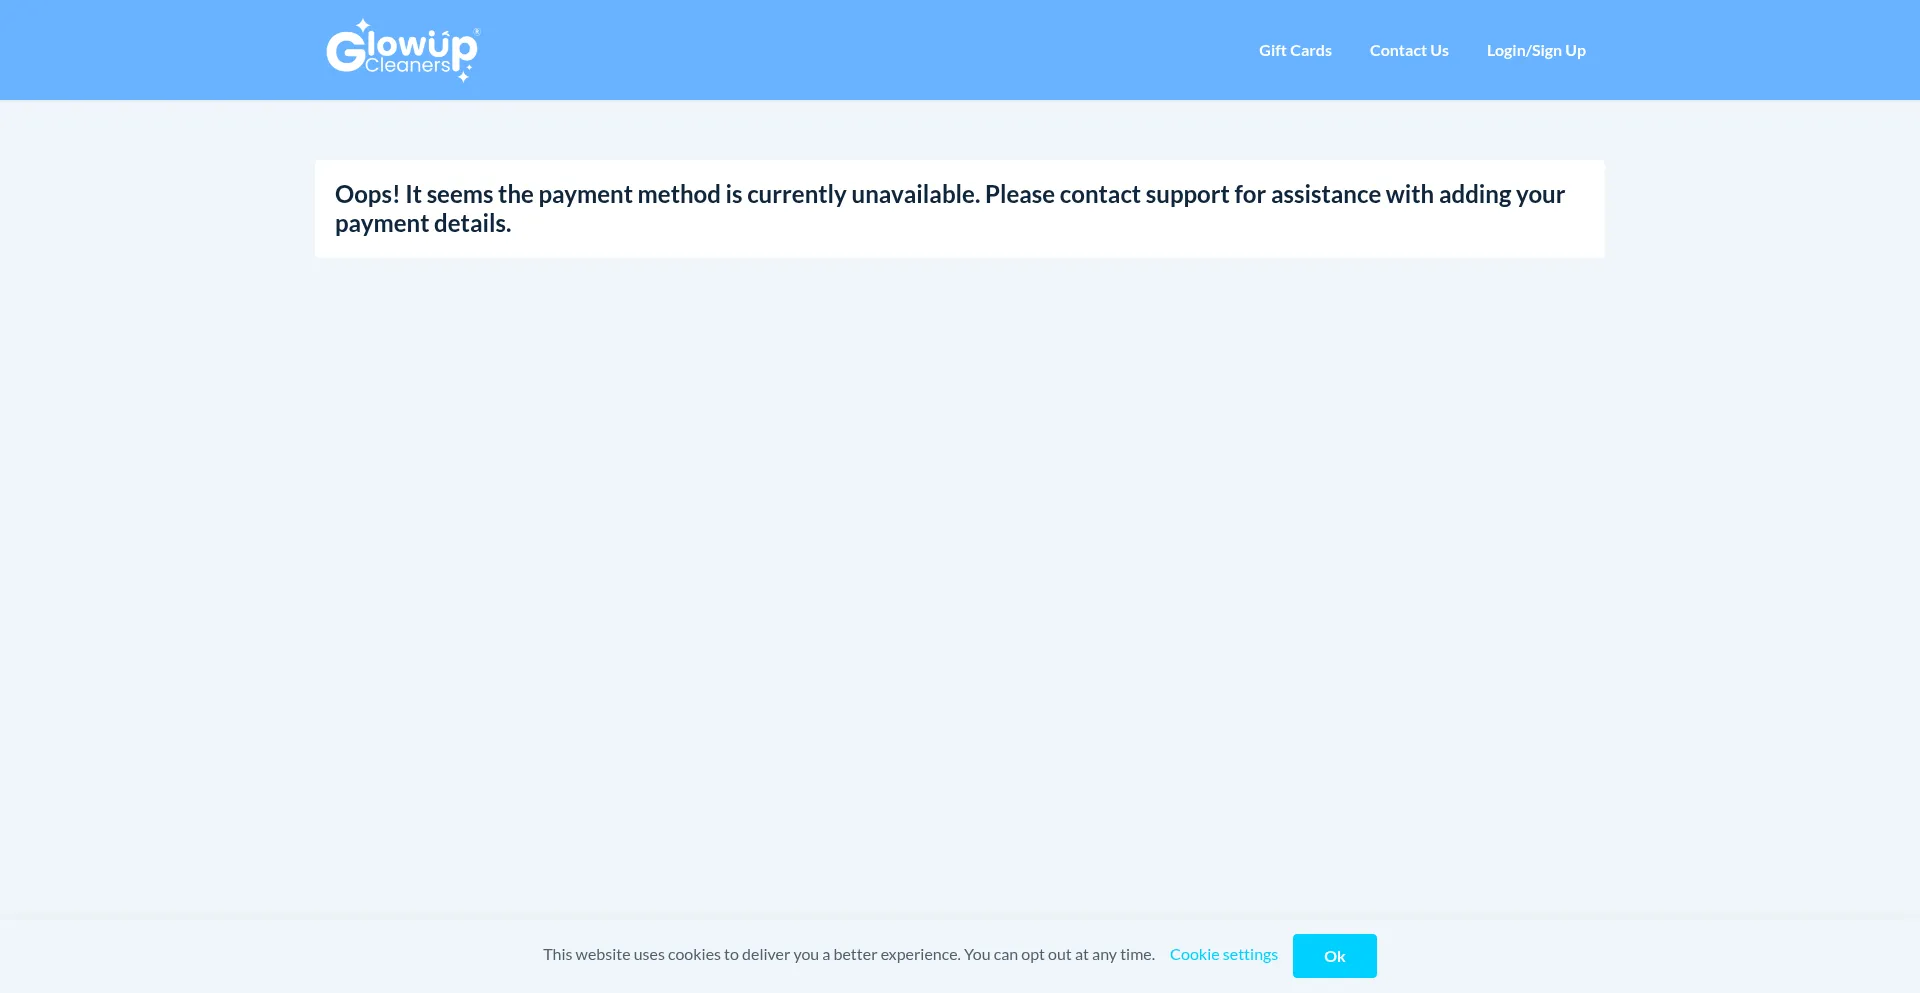The image size is (1920, 993).
Task: Click "payment method" in the error message
Action: coord(629,194)
